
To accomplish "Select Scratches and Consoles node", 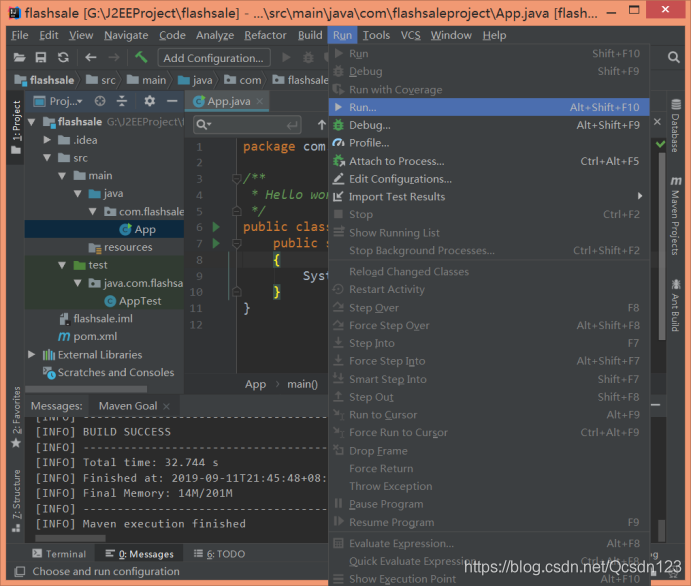I will (x=109, y=373).
